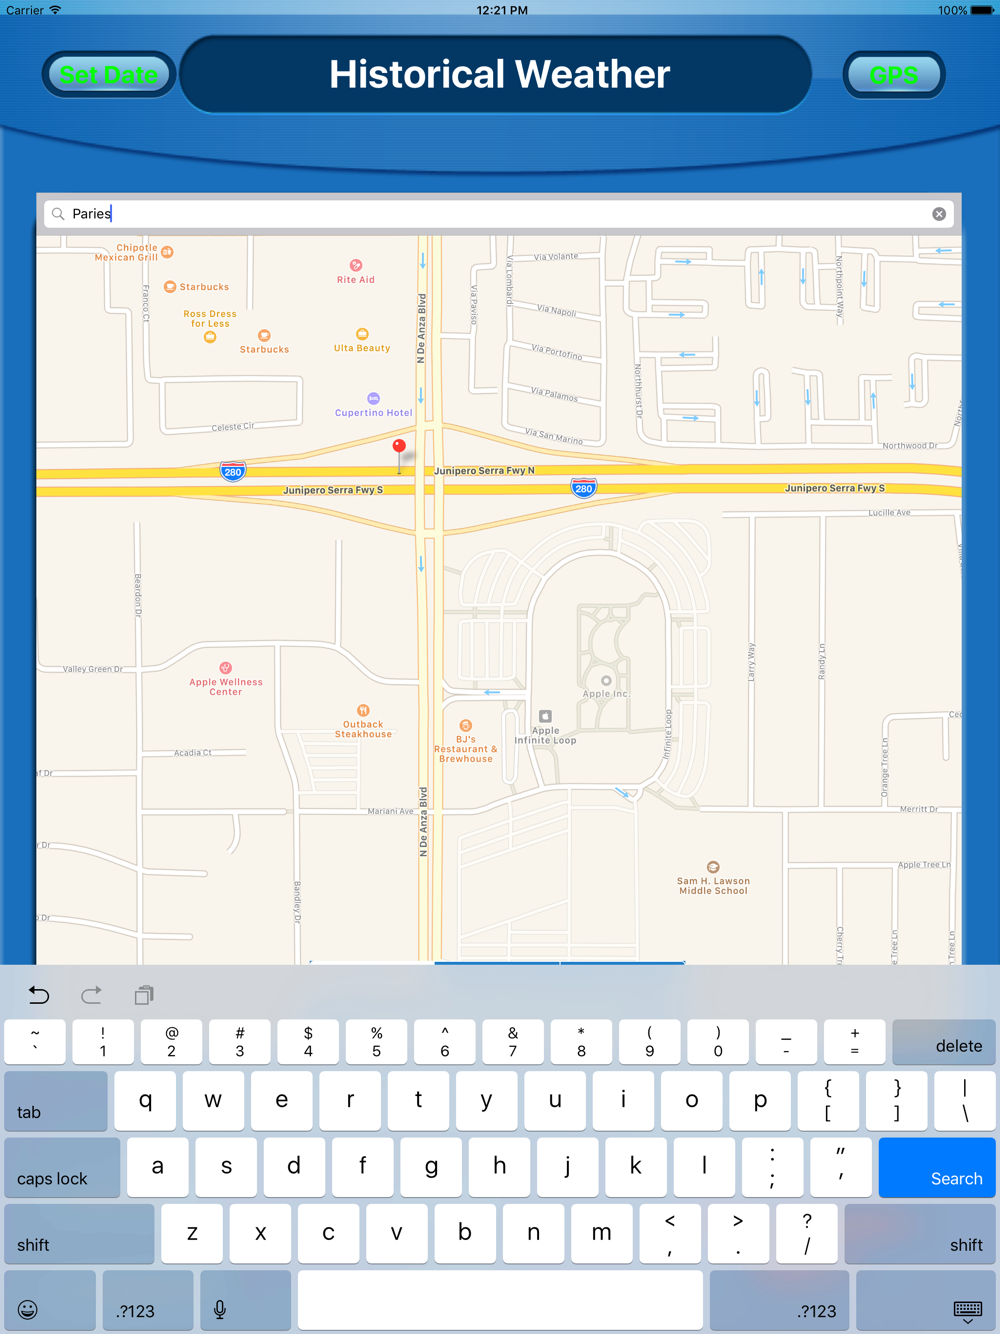Clear the search text with the X icon
1000x1334 pixels.
[x=939, y=214]
